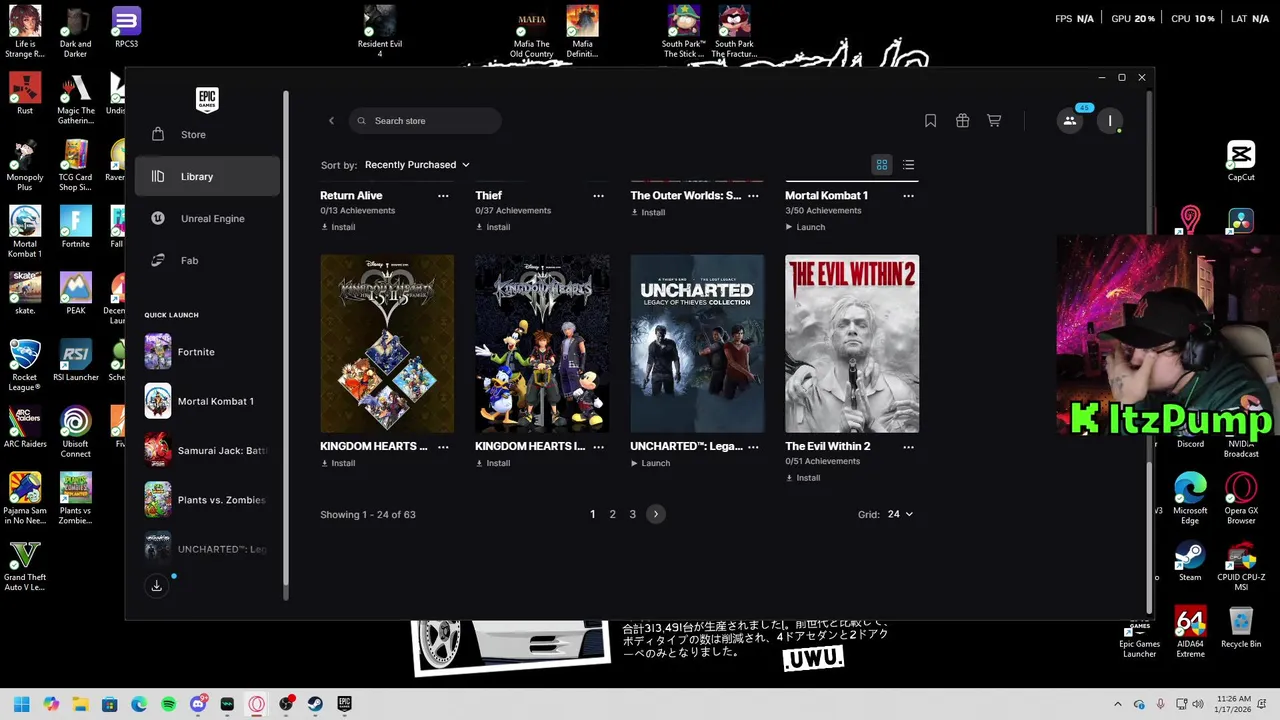The width and height of the screenshot is (1280, 720).
Task: Open options menu for The Evil Within 2
Action: pos(908,447)
